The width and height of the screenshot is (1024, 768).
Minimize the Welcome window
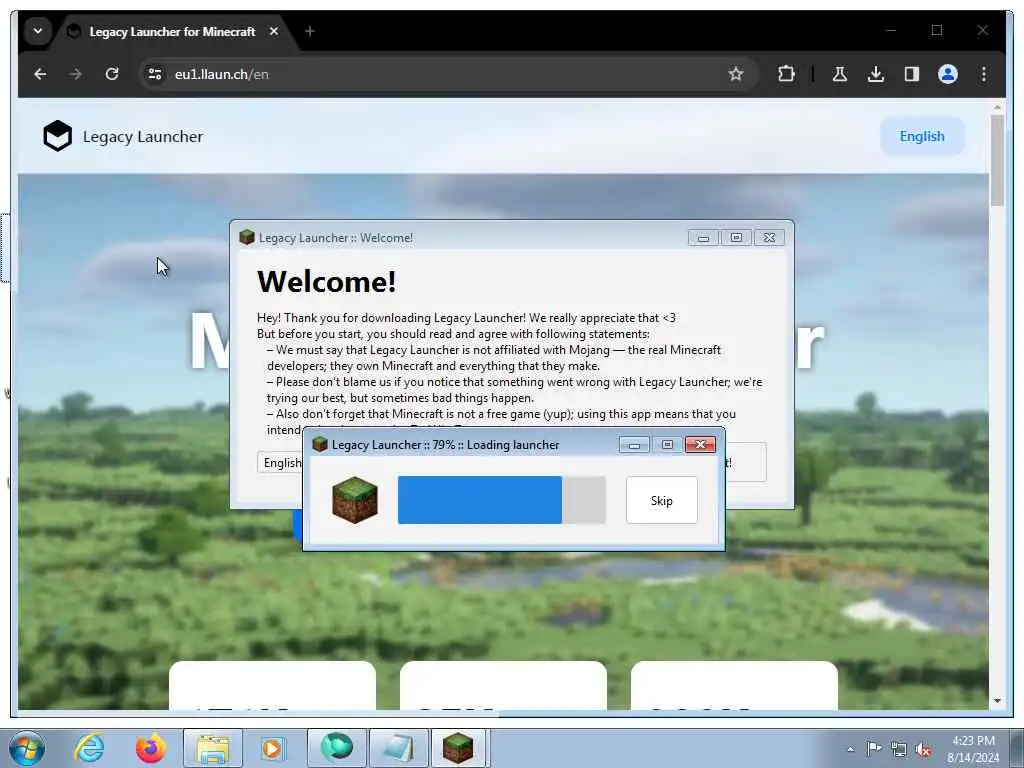703,238
